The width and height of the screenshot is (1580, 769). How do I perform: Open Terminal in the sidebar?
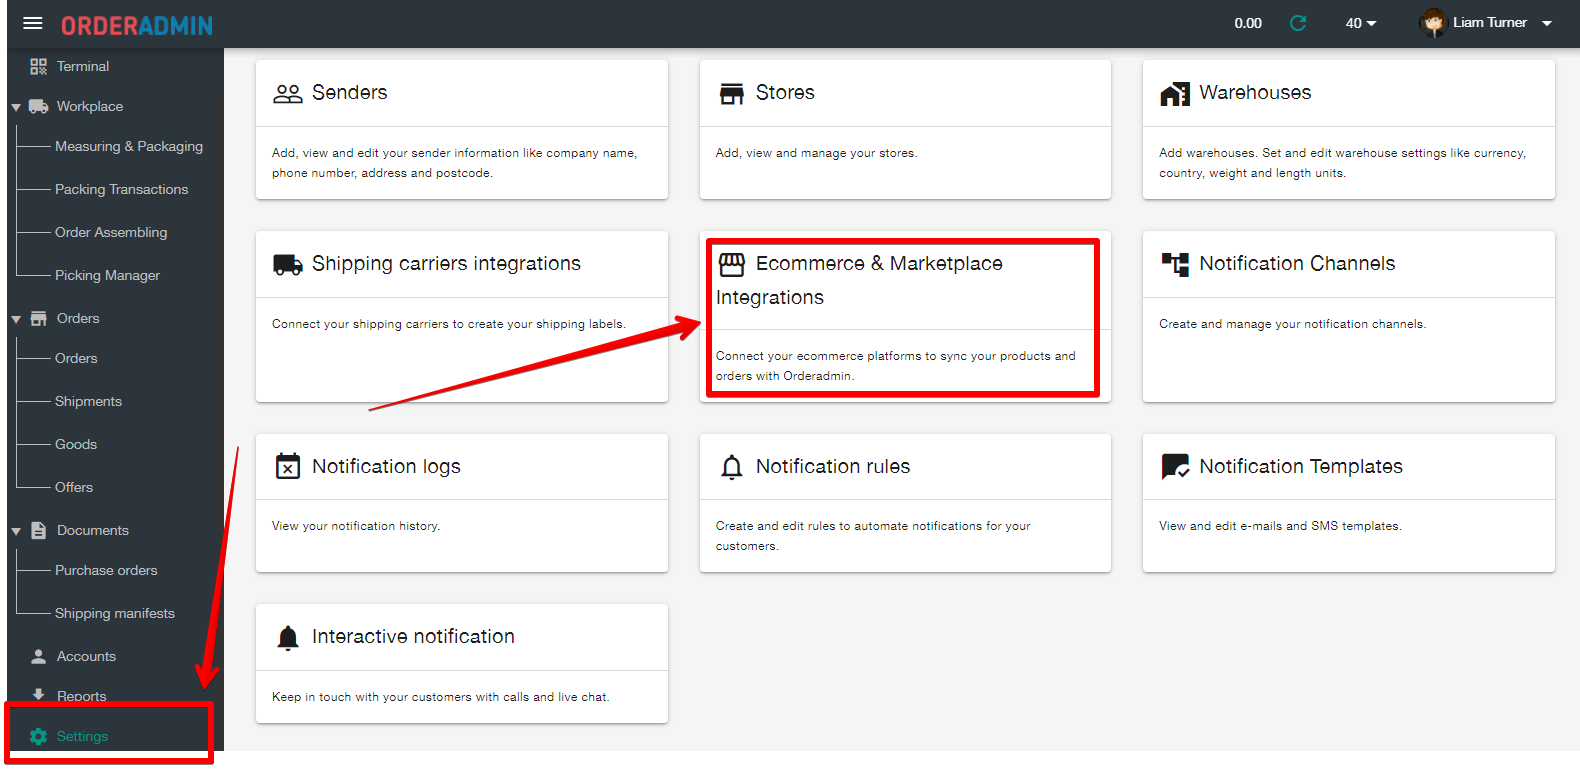83,66
